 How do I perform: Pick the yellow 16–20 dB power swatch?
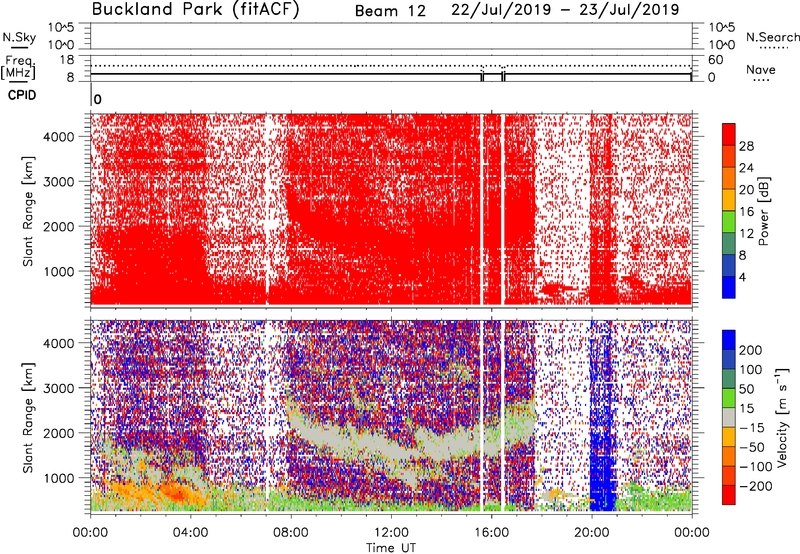pyautogui.click(x=729, y=200)
